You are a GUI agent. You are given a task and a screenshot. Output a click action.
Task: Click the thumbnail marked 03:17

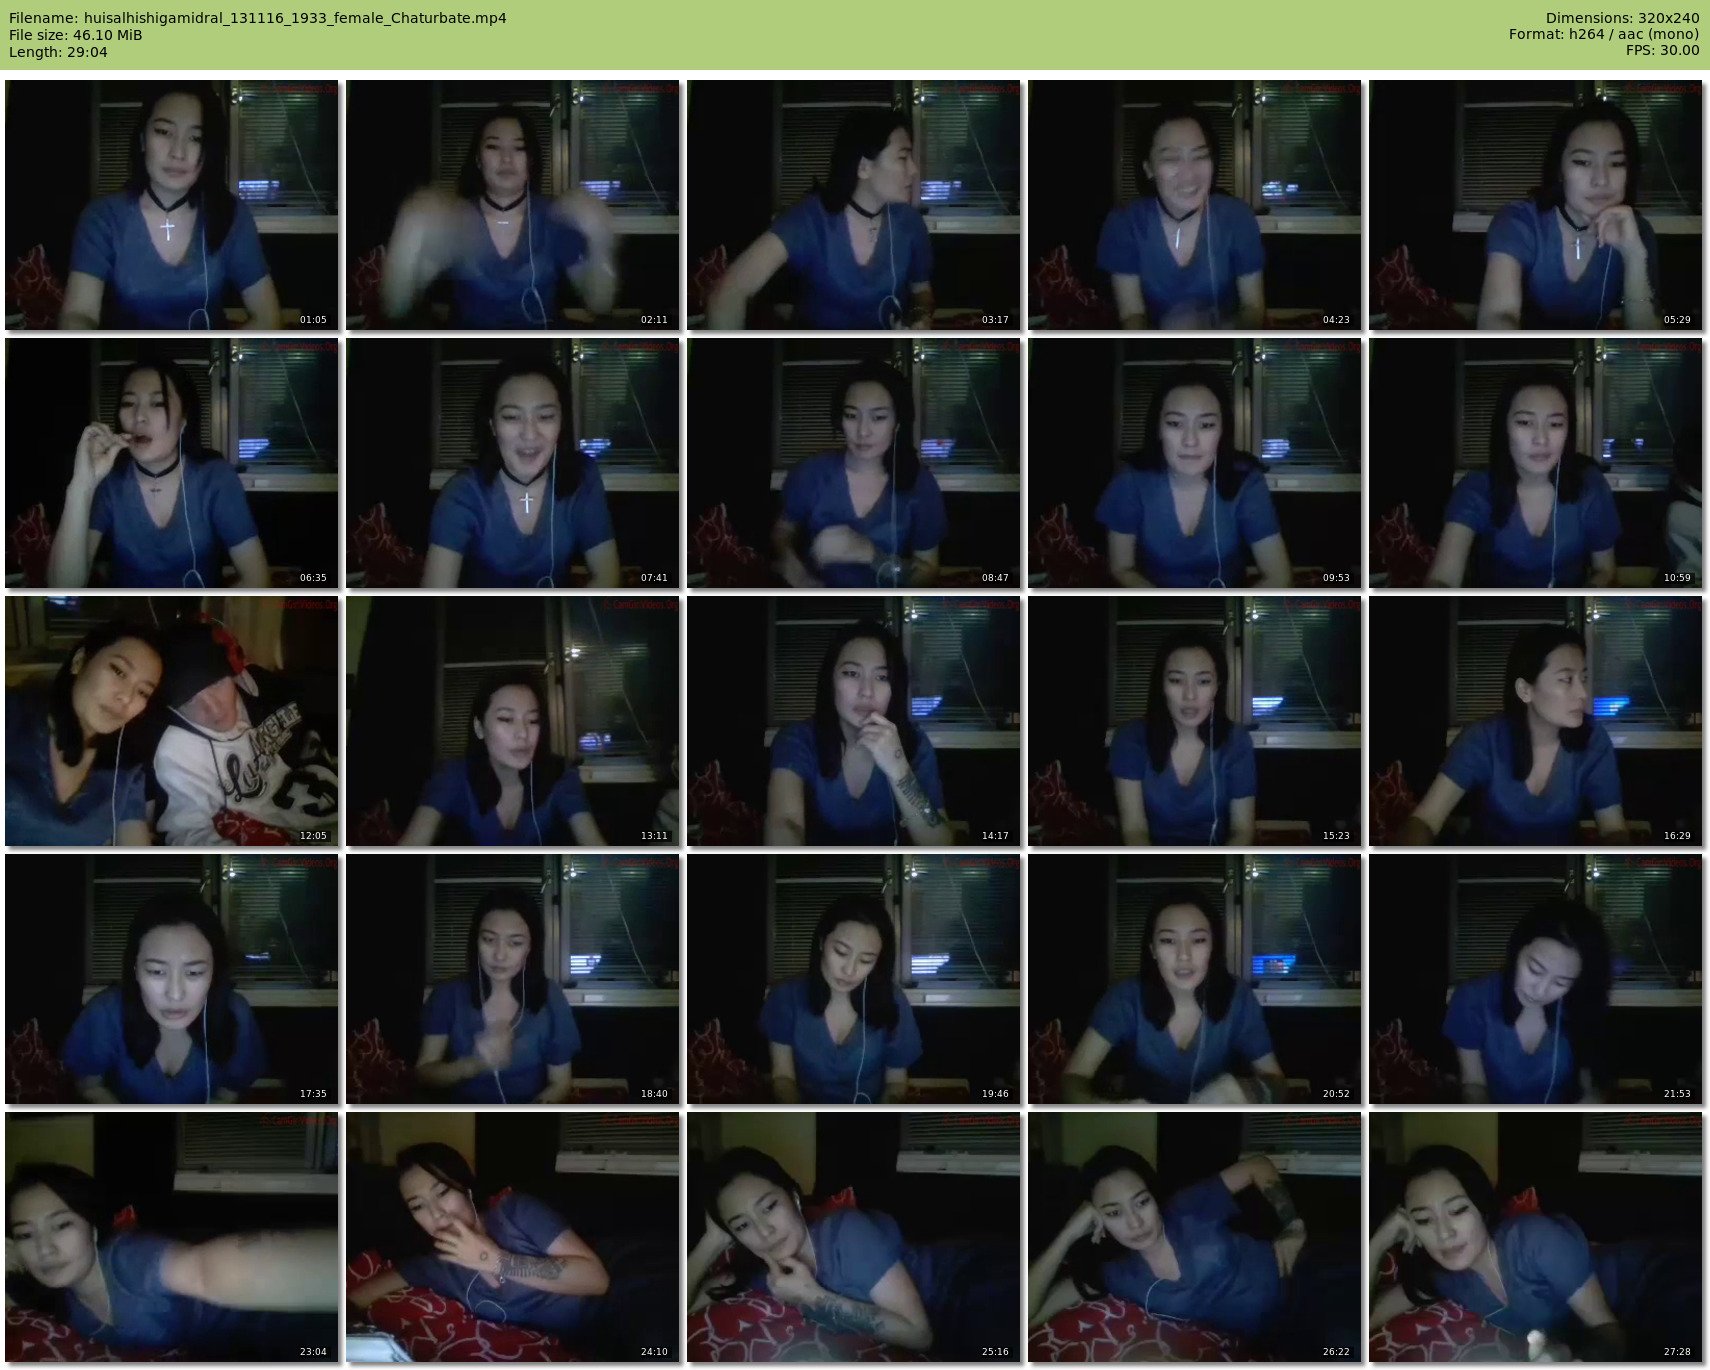coord(854,205)
